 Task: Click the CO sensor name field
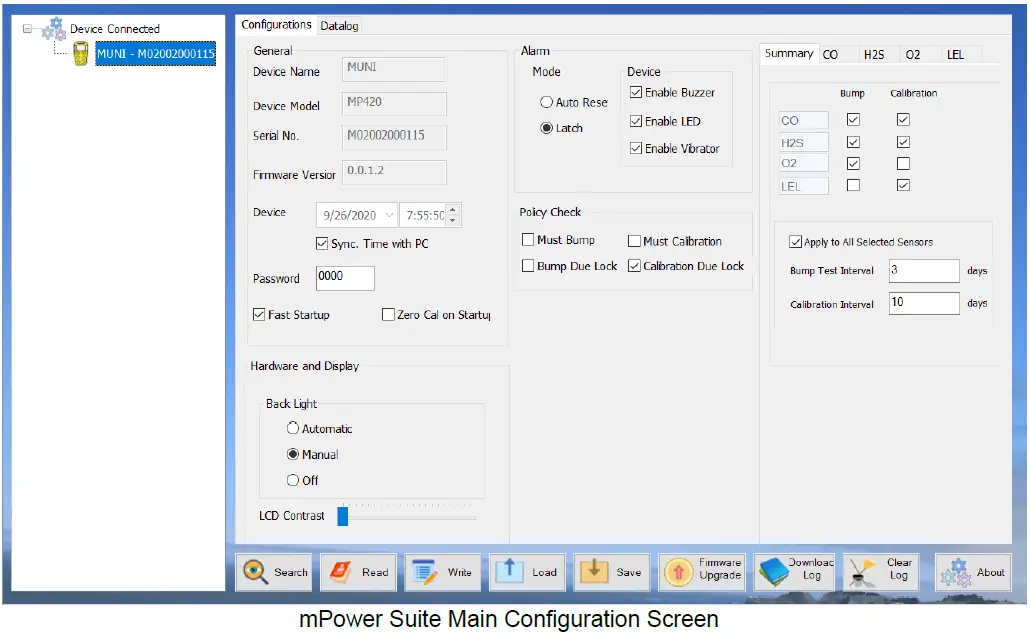[x=803, y=120]
